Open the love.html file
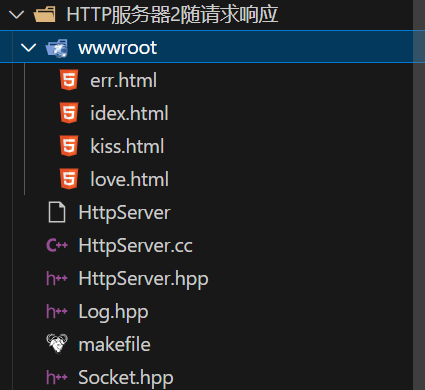 coord(129,179)
